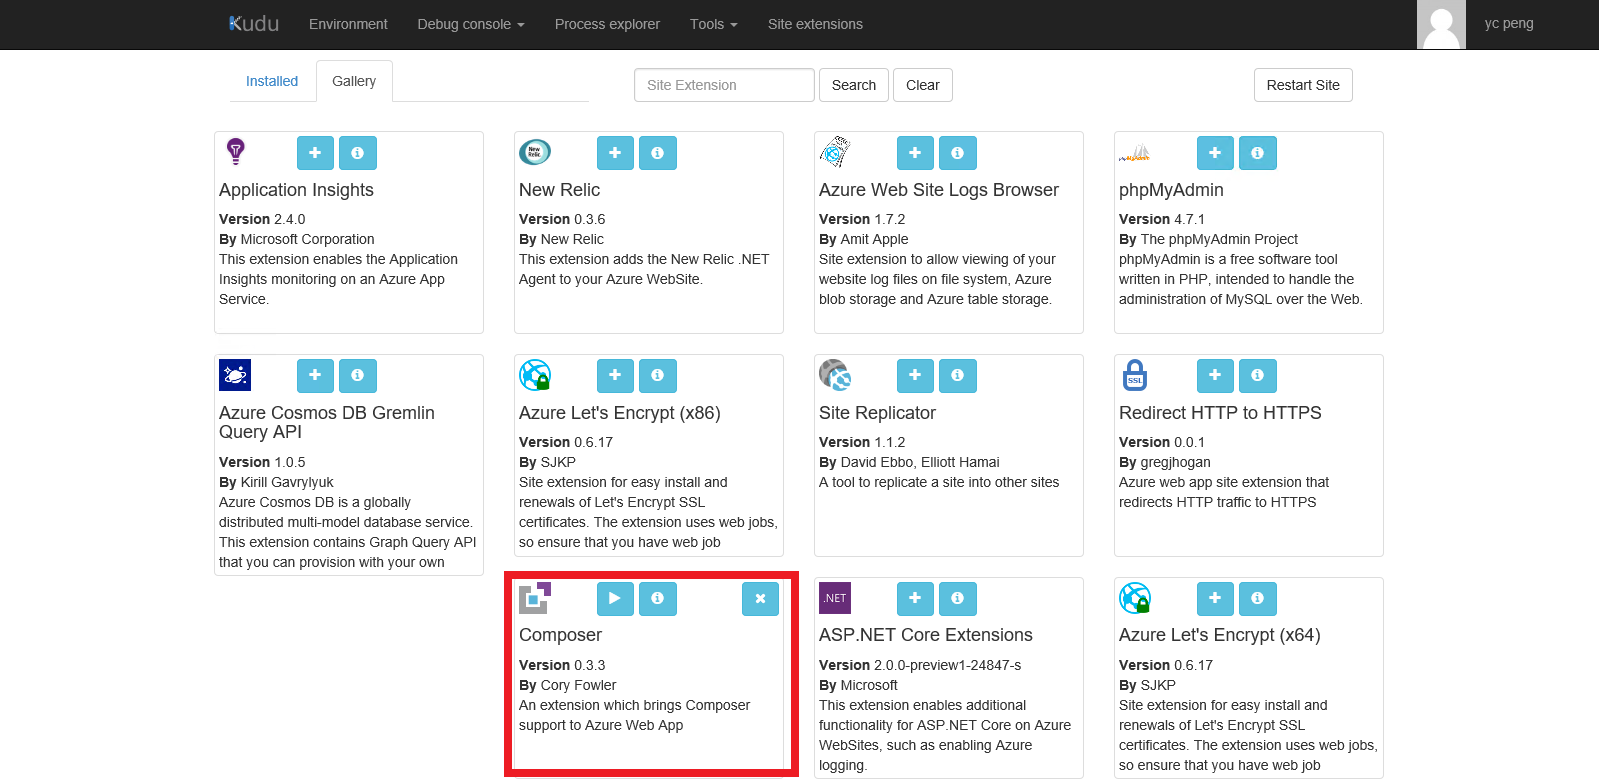The image size is (1599, 784).
Task: Install Azure Cosmos DB Gremlin Query API
Action: [315, 376]
